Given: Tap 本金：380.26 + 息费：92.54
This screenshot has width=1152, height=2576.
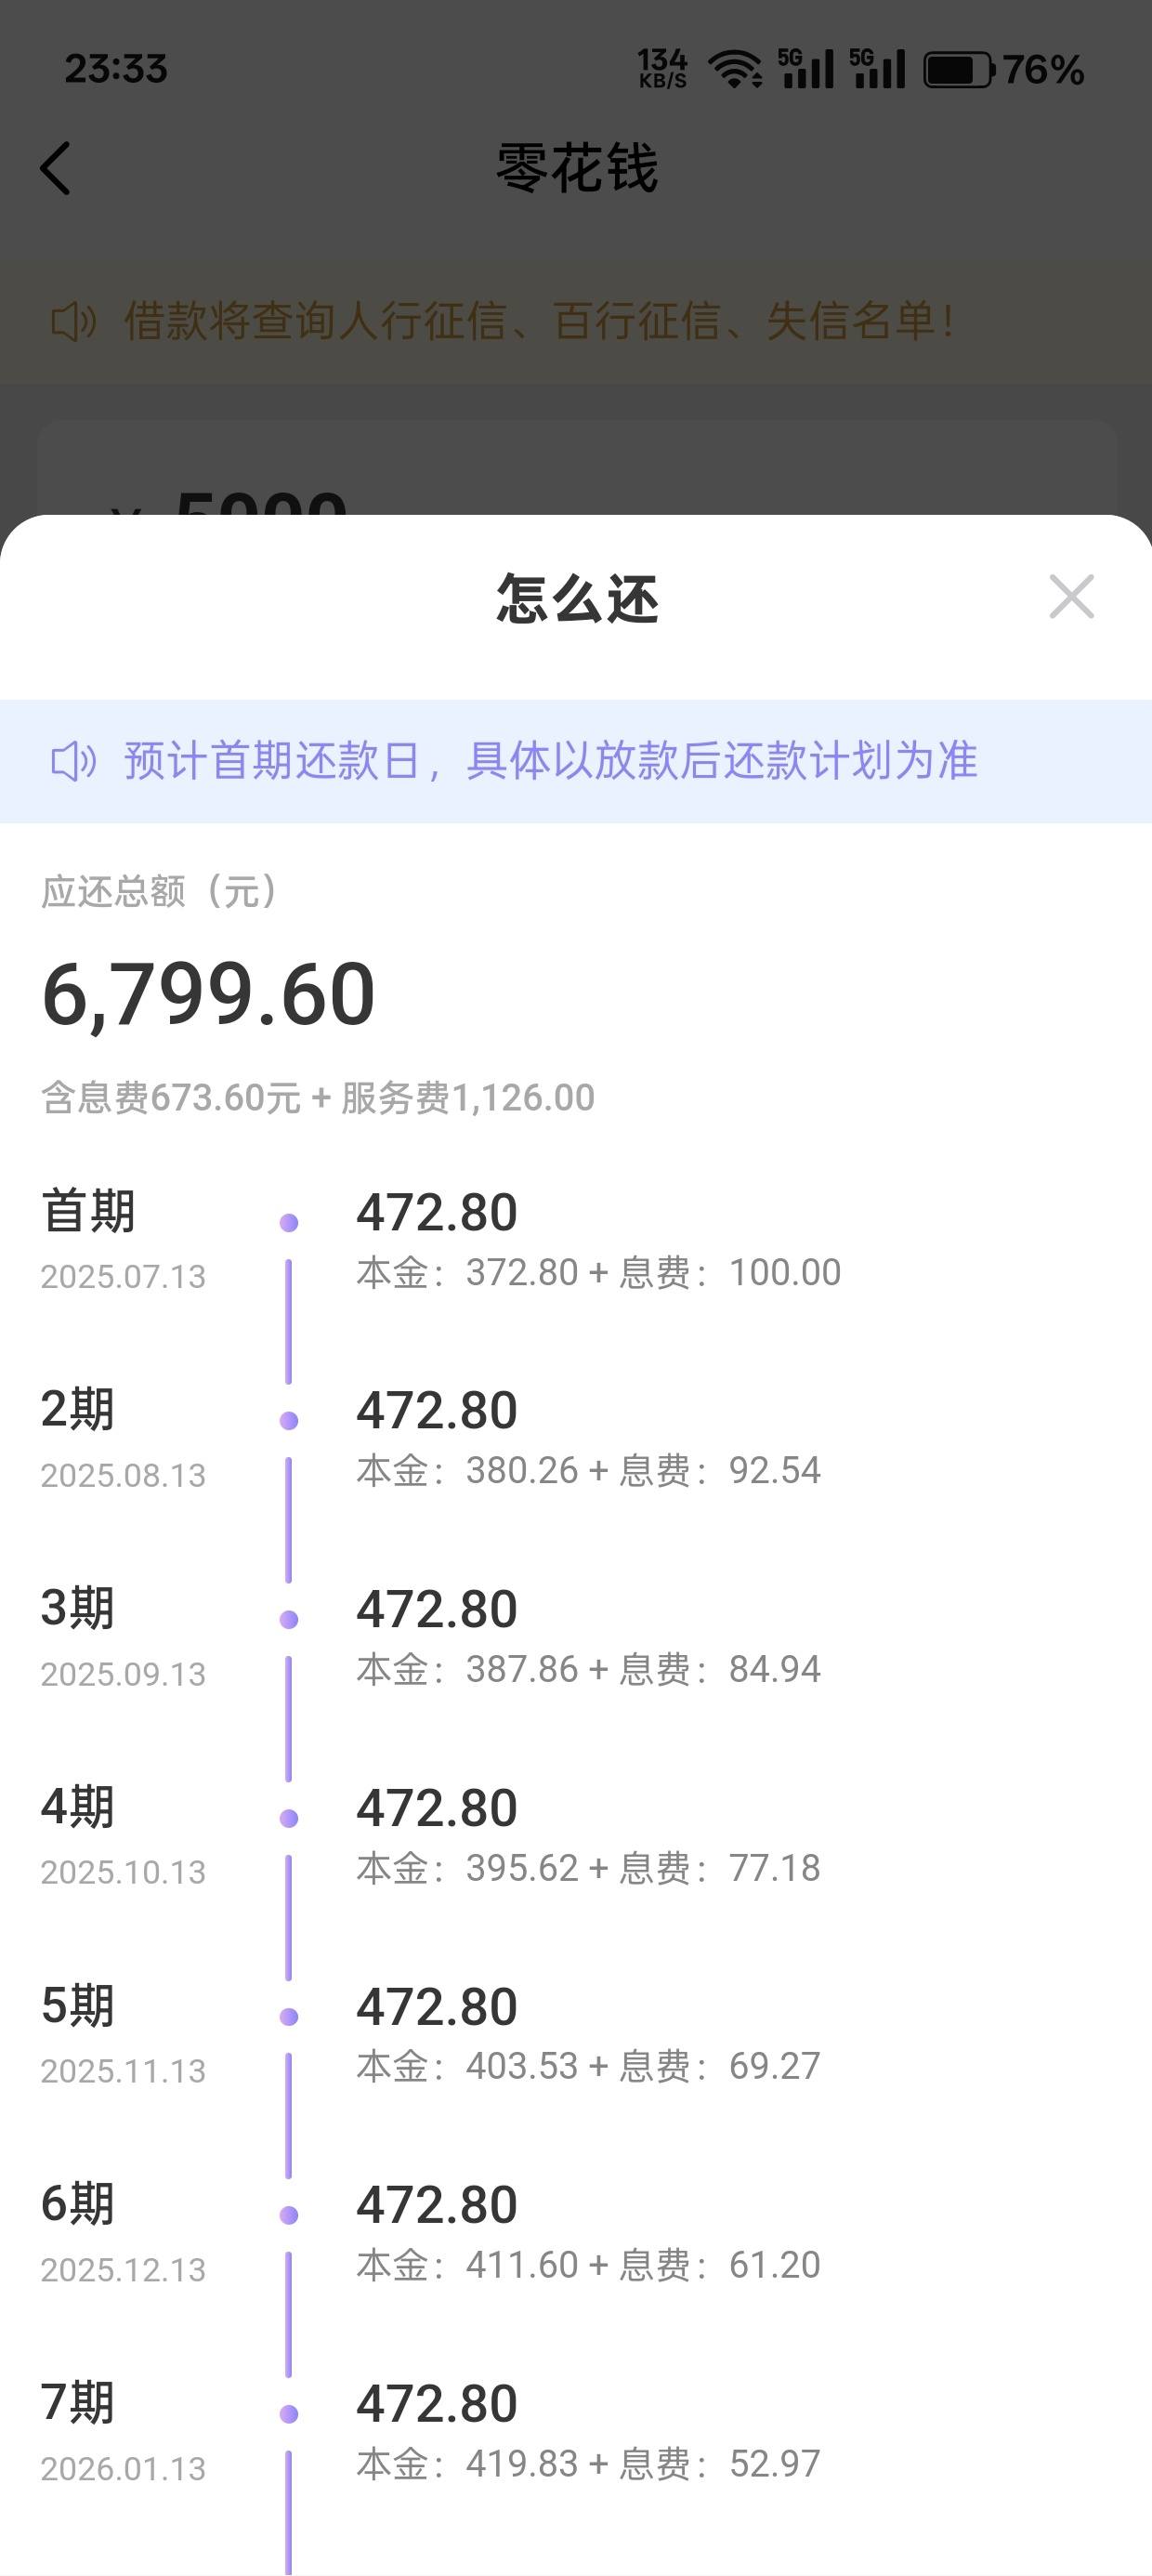Looking at the screenshot, I should [x=588, y=1471].
